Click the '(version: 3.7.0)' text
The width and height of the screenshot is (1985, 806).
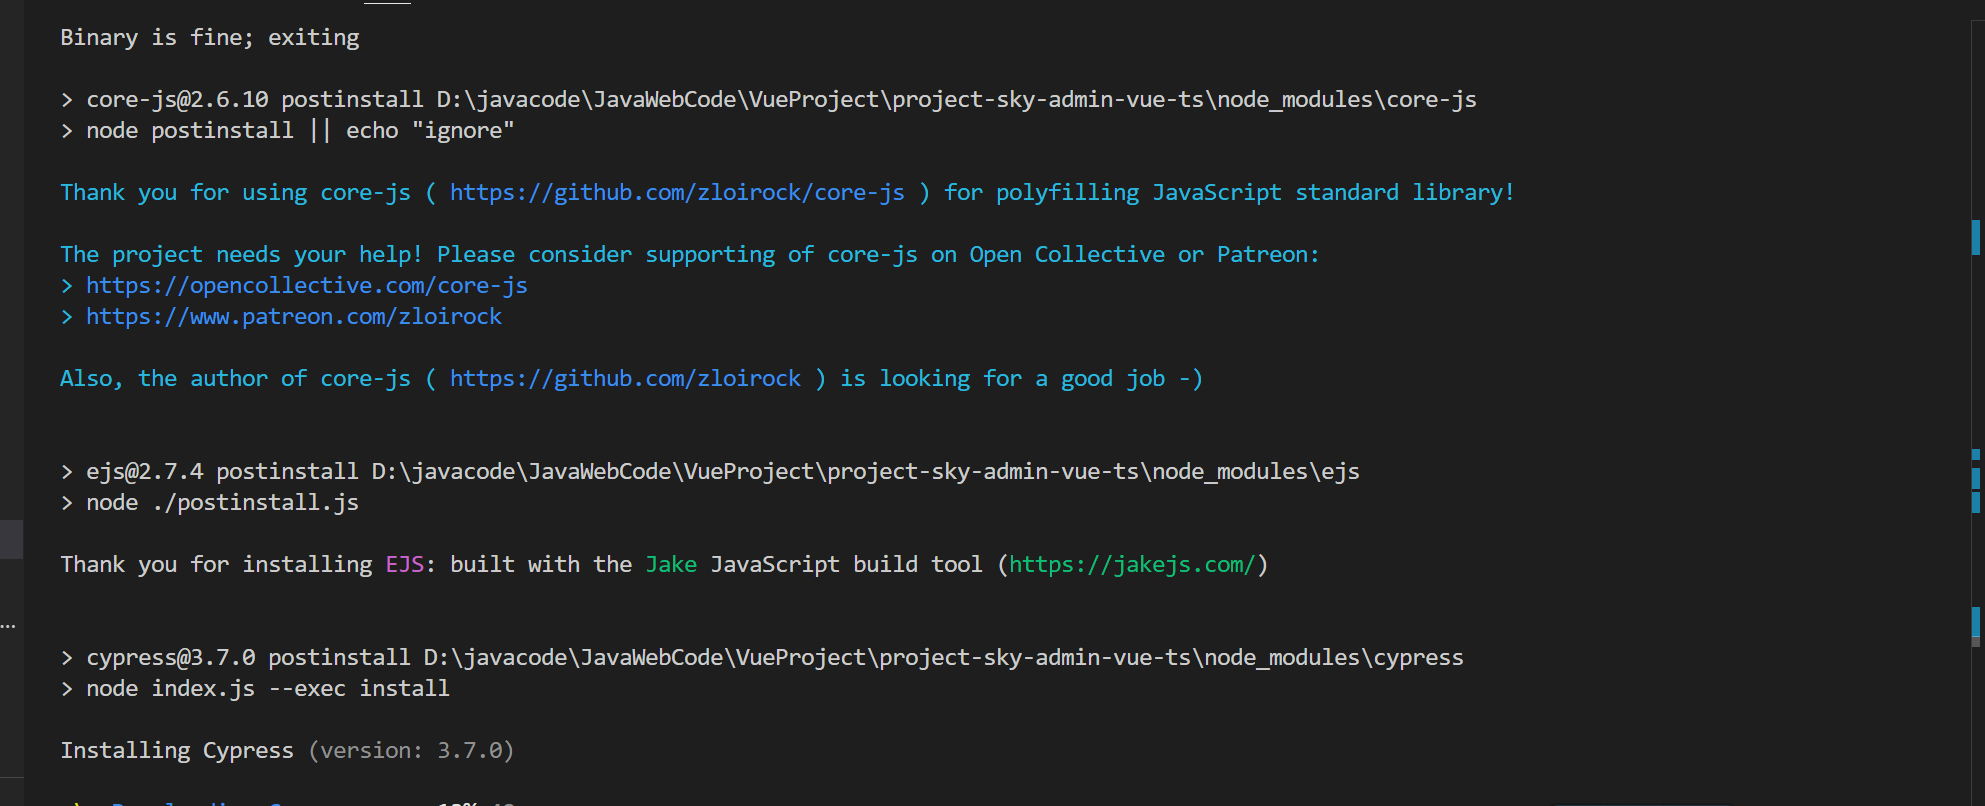411,750
